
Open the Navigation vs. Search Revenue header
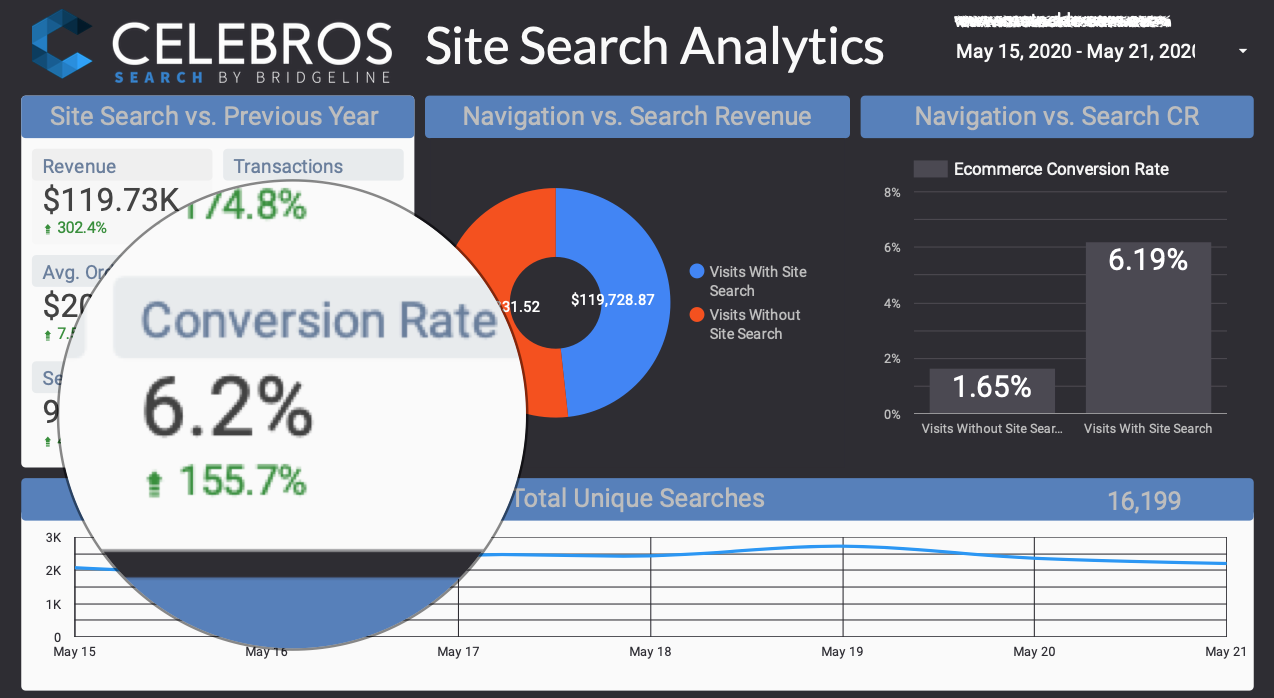pos(637,116)
